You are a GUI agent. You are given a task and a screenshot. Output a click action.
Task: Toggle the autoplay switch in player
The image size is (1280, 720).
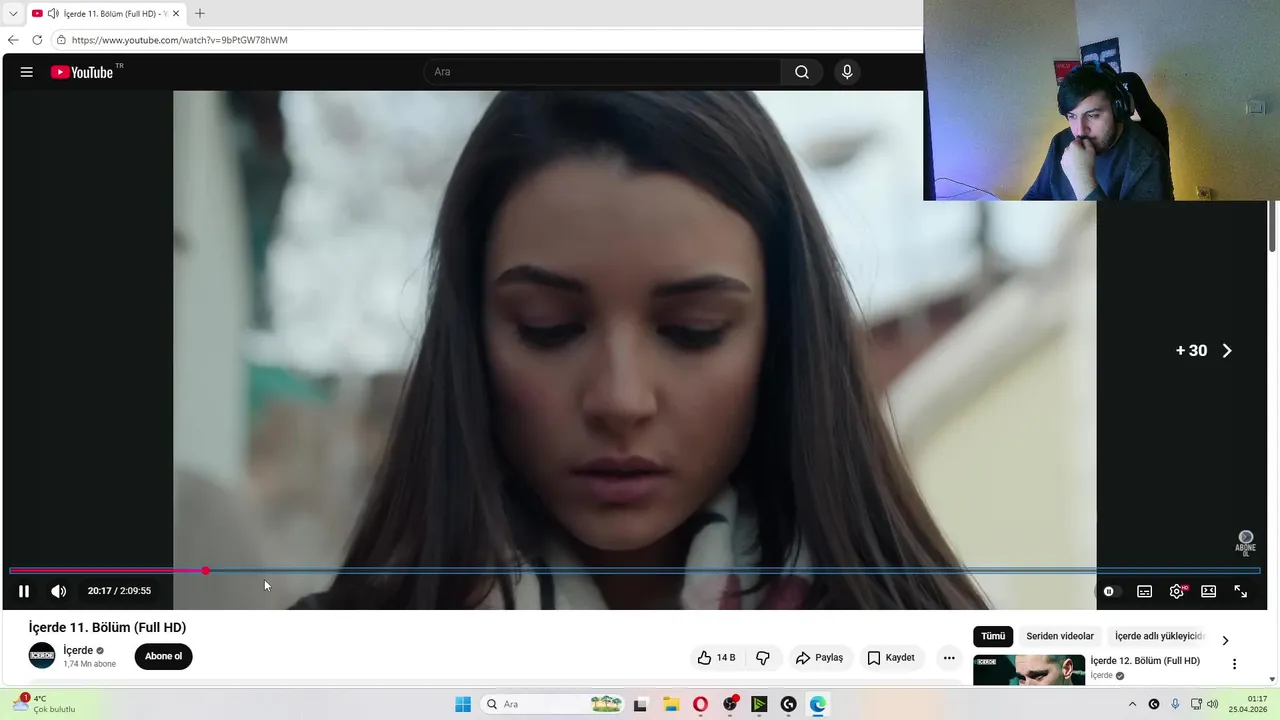tap(1109, 591)
